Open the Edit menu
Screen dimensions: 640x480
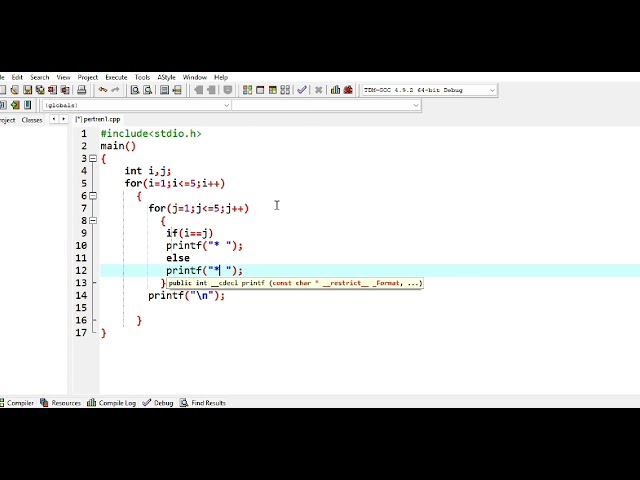[17, 77]
